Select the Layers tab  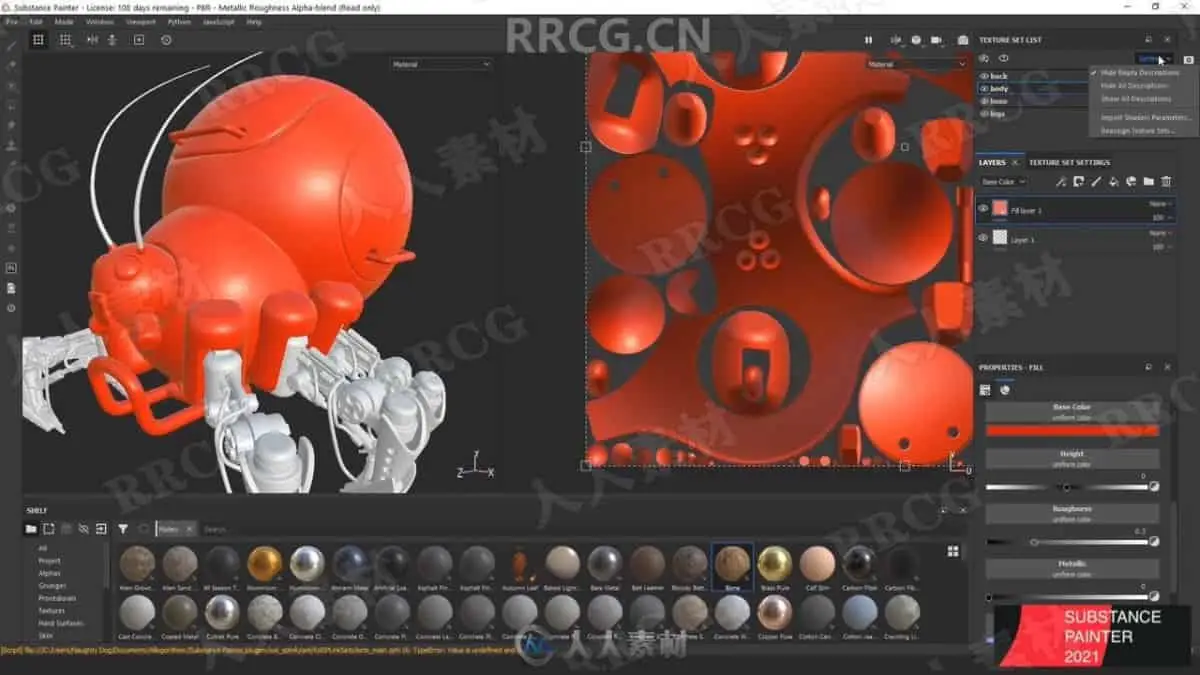pos(992,162)
